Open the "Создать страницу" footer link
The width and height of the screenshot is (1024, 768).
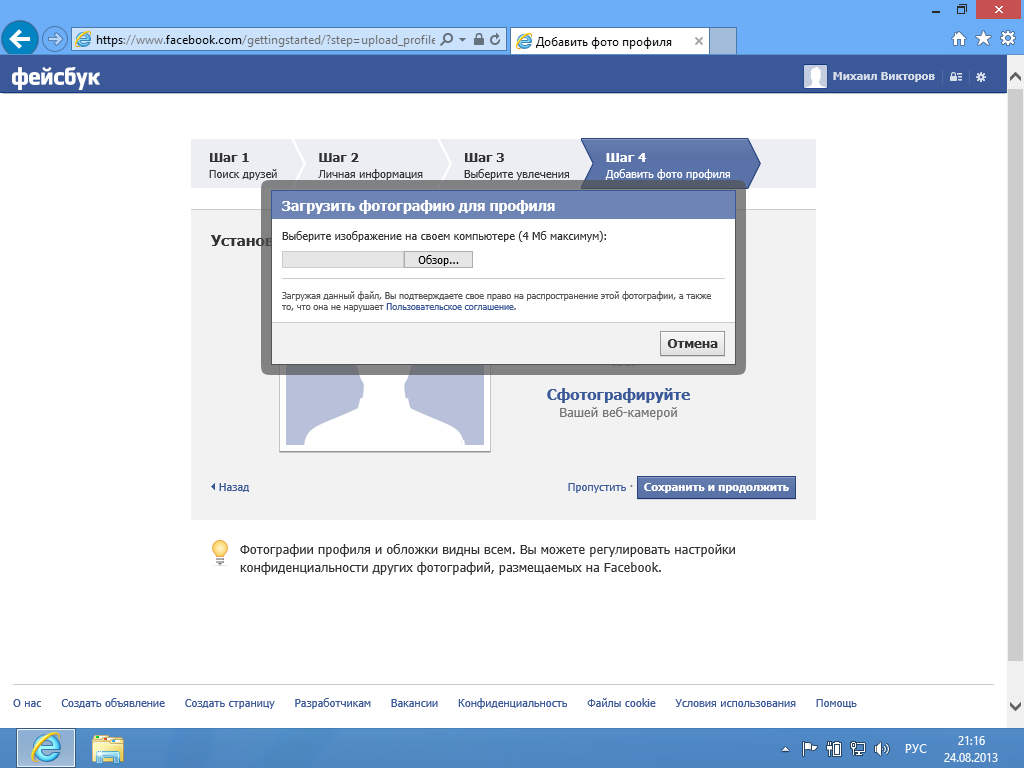[230, 703]
